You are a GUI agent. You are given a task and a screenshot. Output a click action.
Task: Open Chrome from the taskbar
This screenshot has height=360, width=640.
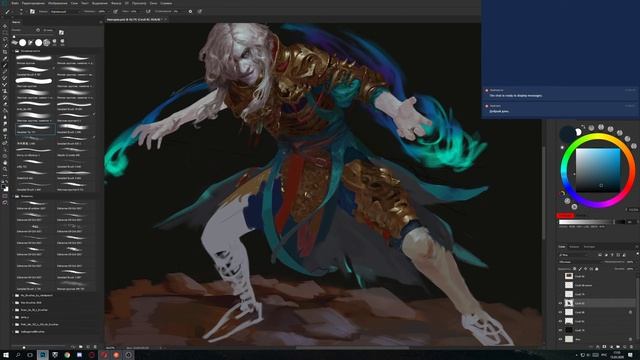(67, 355)
